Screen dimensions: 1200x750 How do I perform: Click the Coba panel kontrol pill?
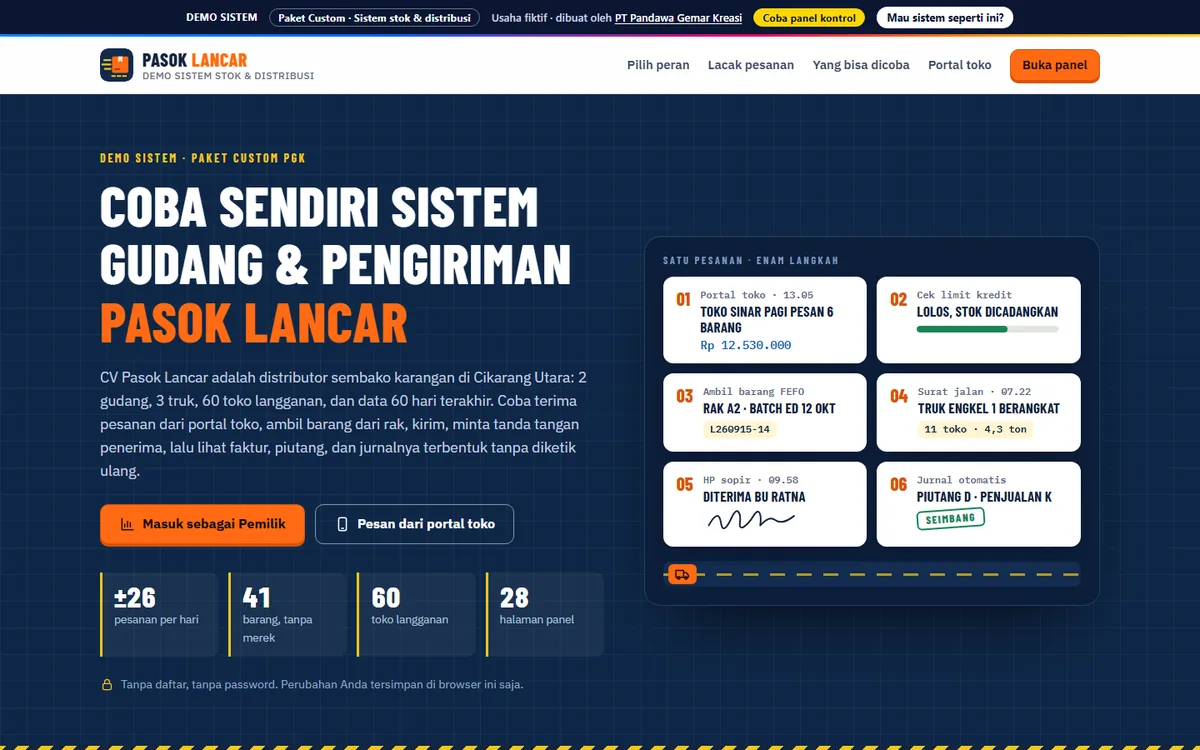[x=809, y=18]
